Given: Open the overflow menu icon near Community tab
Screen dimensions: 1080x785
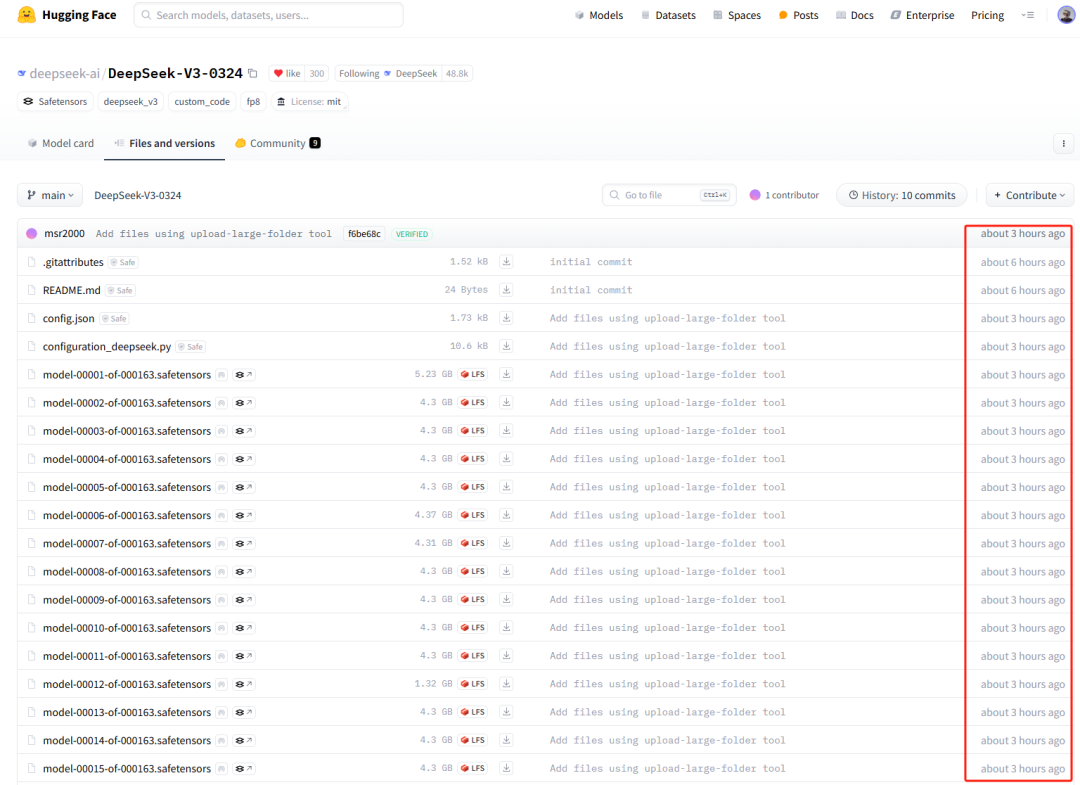Looking at the screenshot, I should pos(1063,143).
